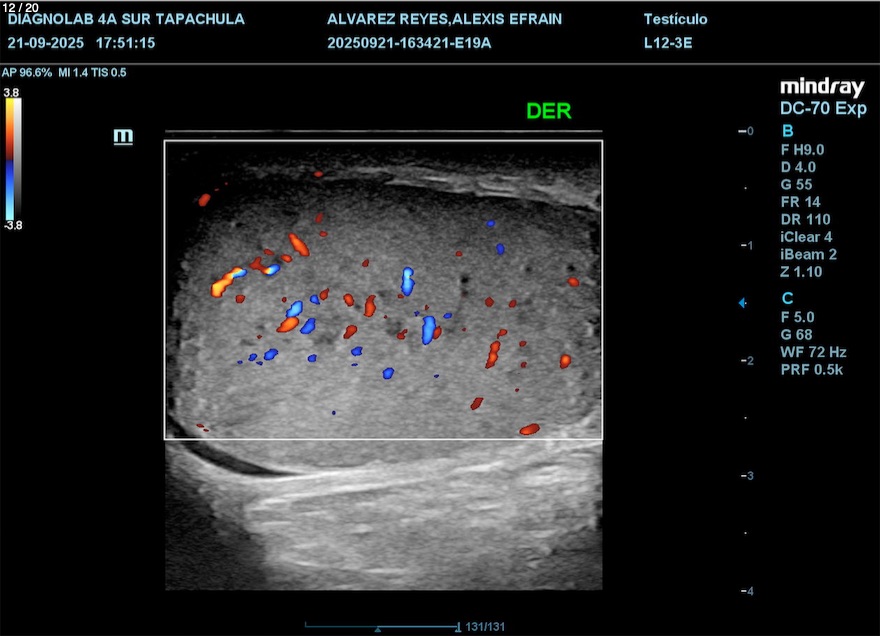Click the color Doppler velocity scale bar

point(11,159)
